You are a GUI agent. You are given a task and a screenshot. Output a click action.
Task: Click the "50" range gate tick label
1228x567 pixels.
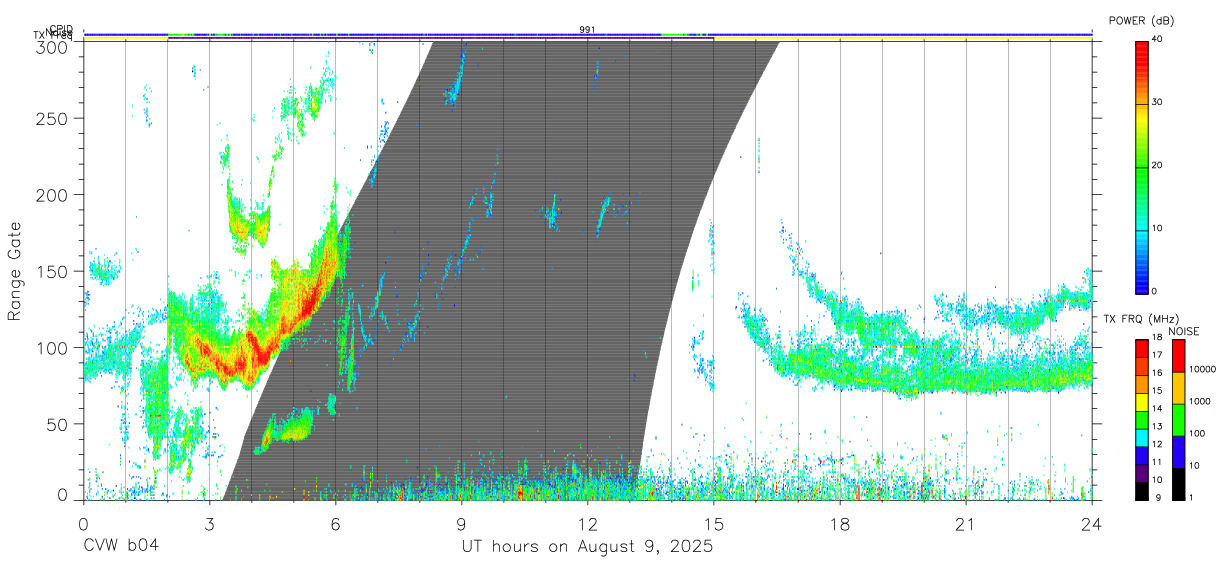(59, 424)
